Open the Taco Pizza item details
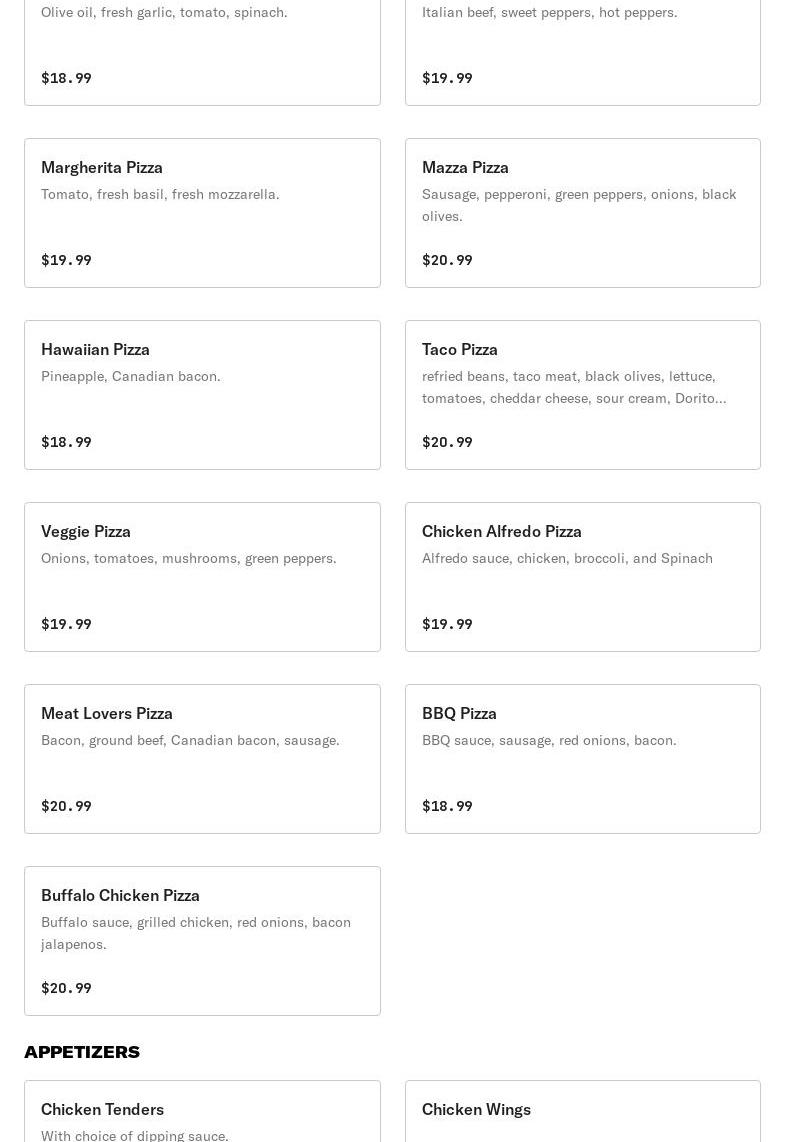The width and height of the screenshot is (785, 1142). click(x=582, y=395)
